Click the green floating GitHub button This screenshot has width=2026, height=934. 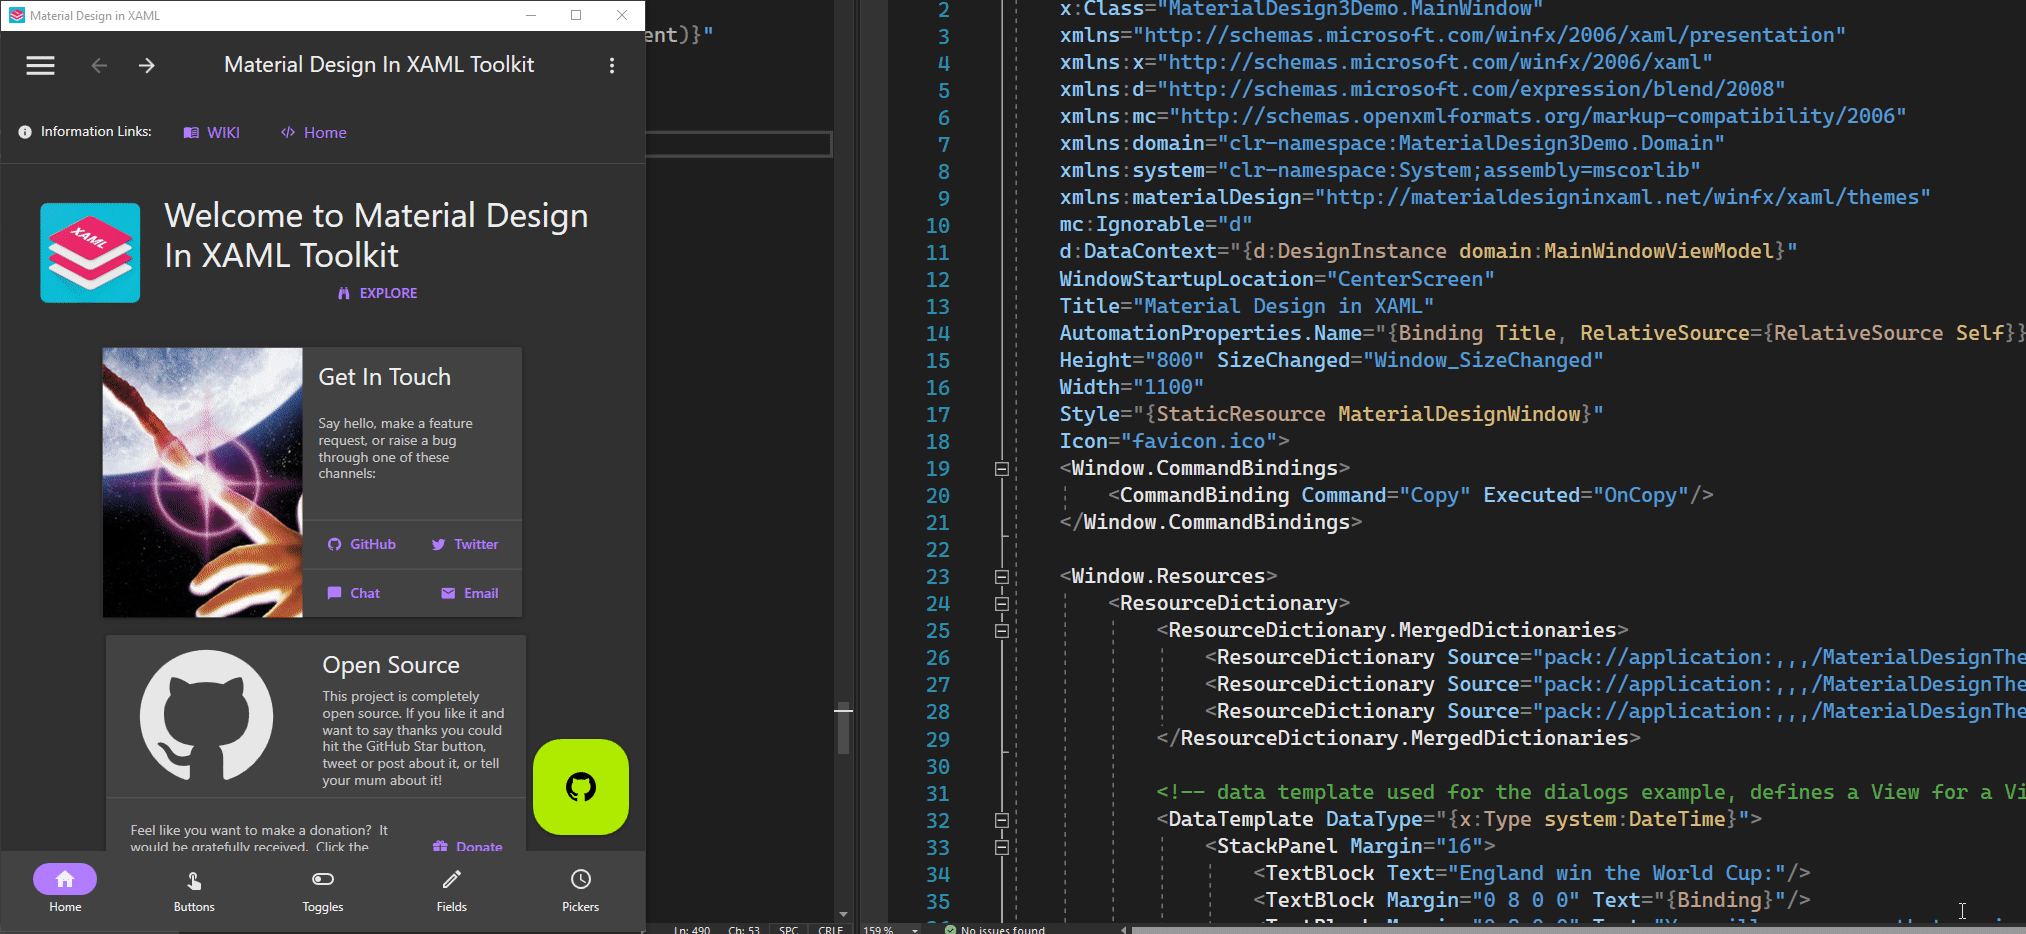click(x=581, y=787)
